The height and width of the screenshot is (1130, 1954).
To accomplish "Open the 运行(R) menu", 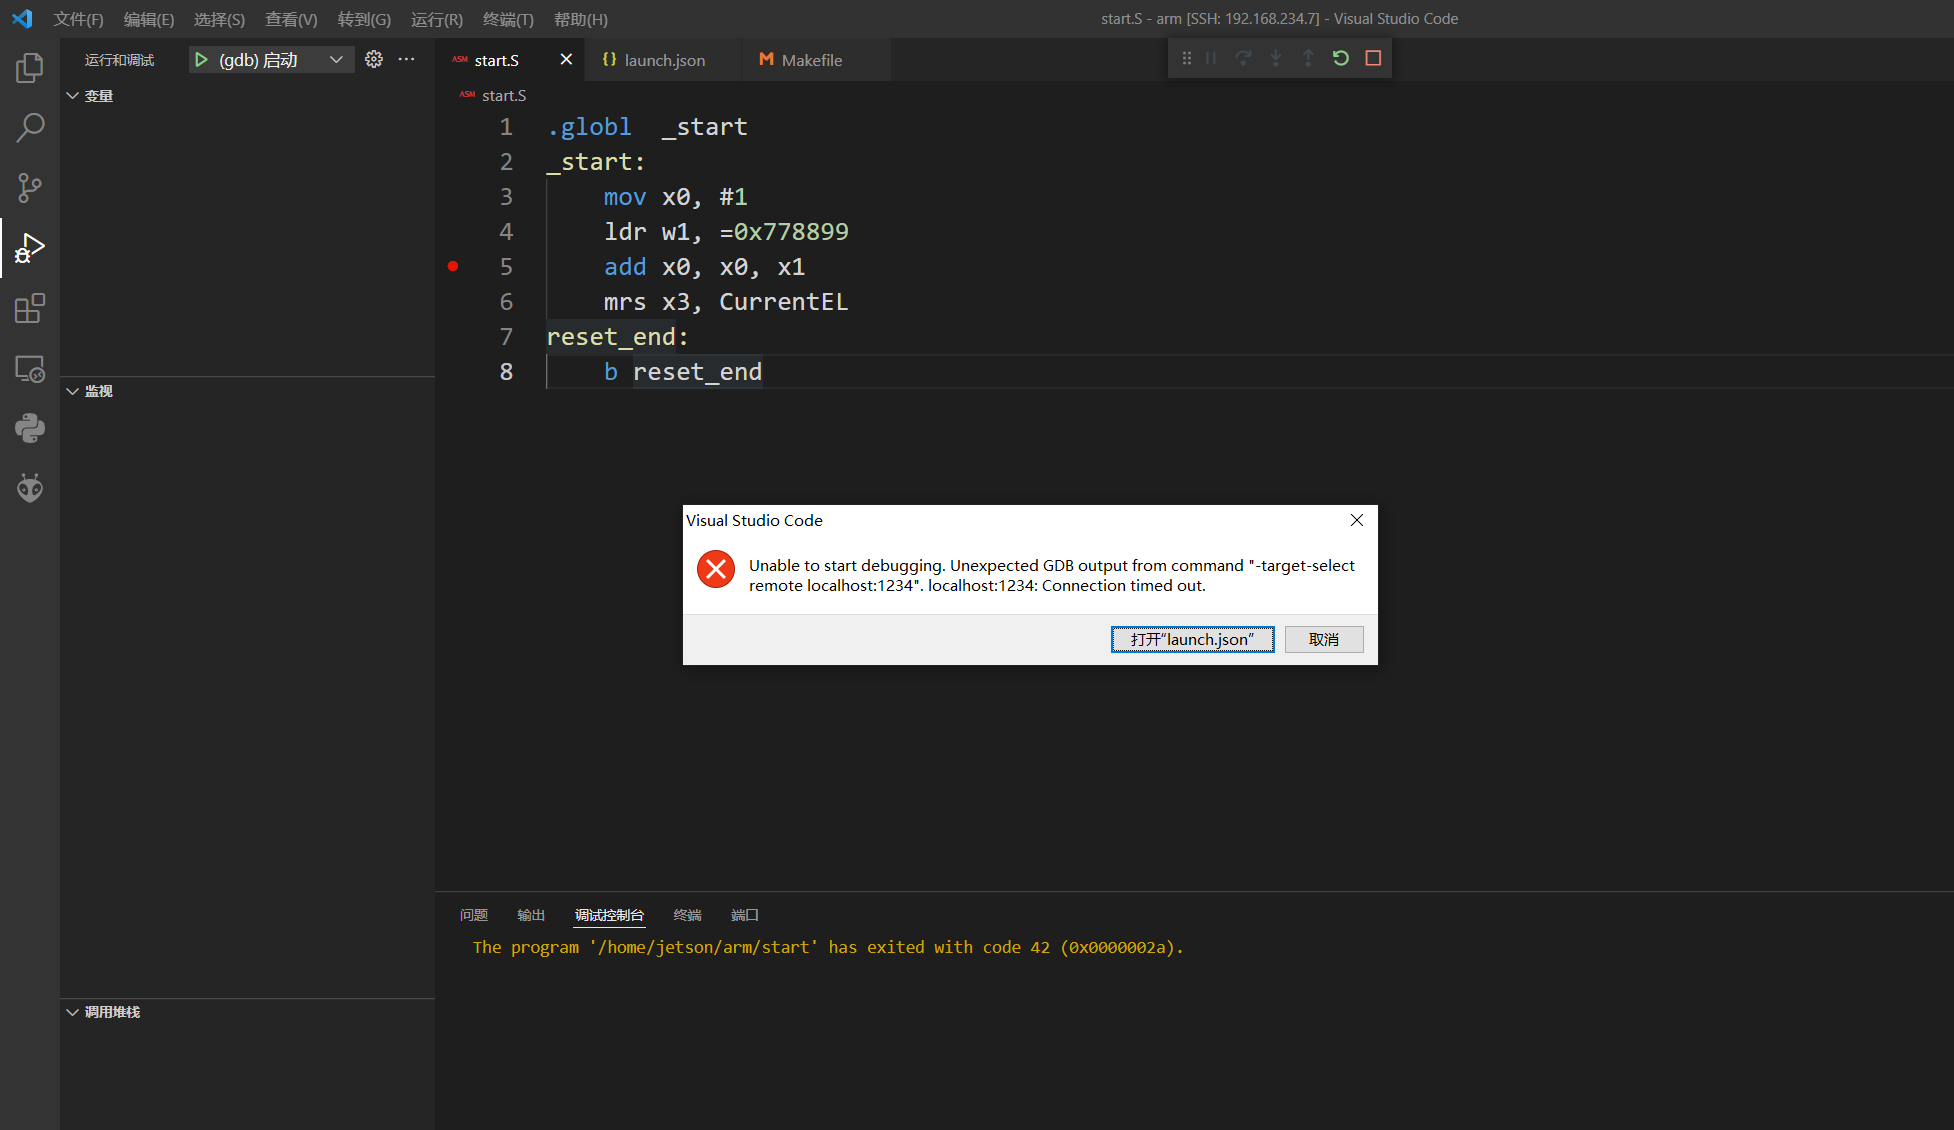I will click(437, 19).
